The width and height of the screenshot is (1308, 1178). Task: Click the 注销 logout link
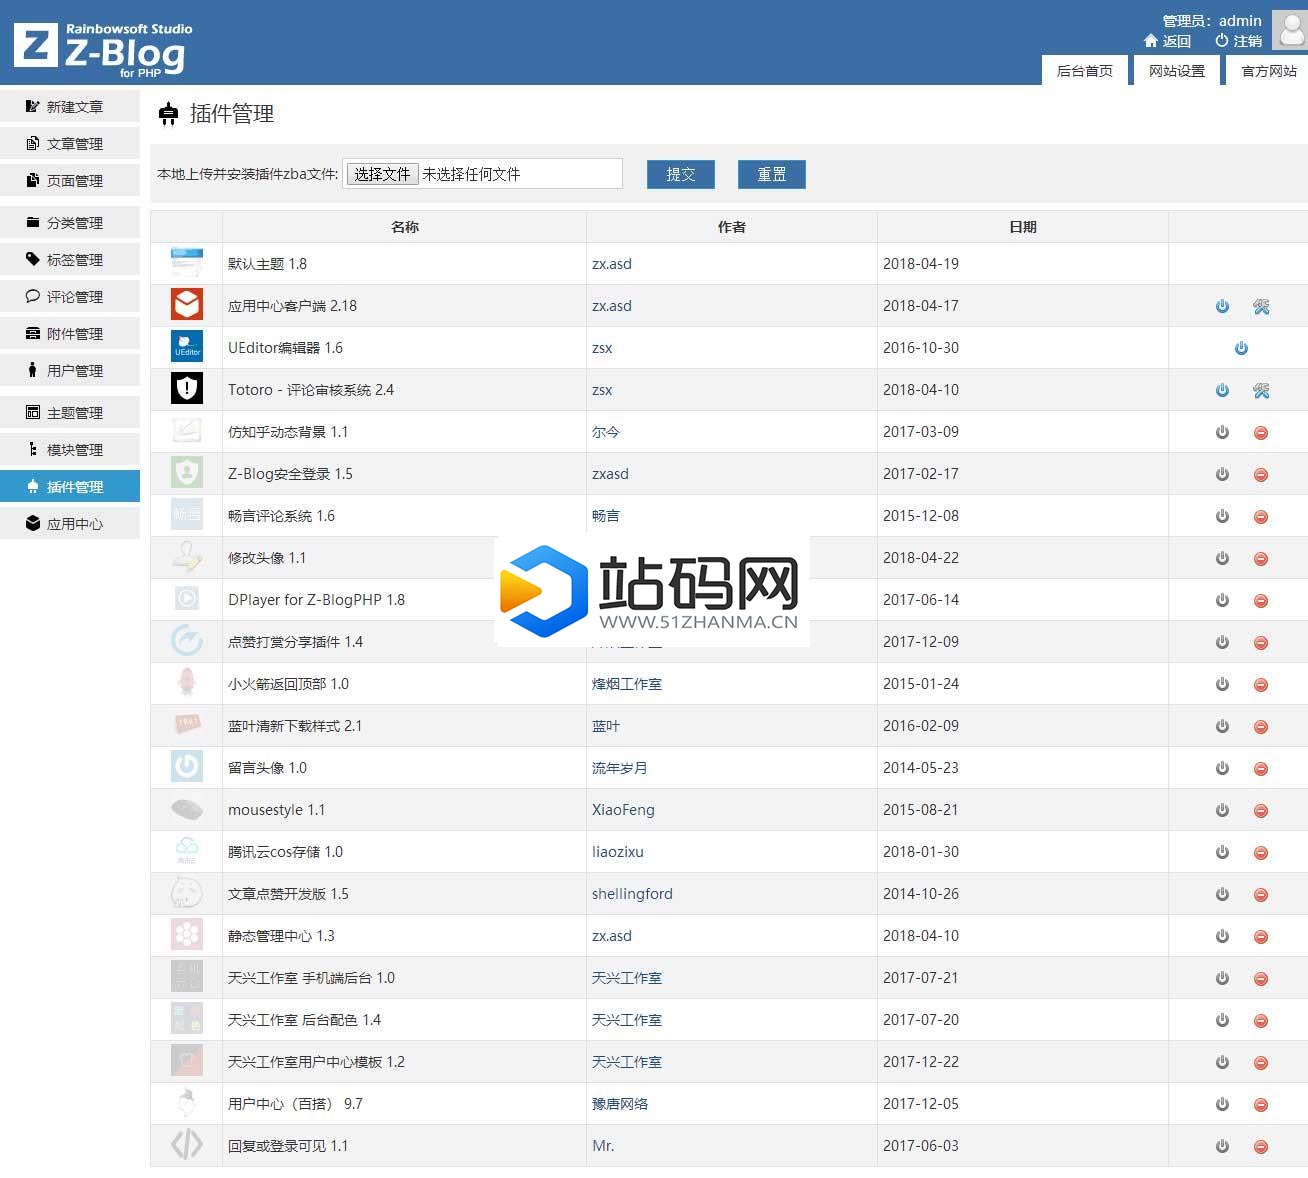1238,41
